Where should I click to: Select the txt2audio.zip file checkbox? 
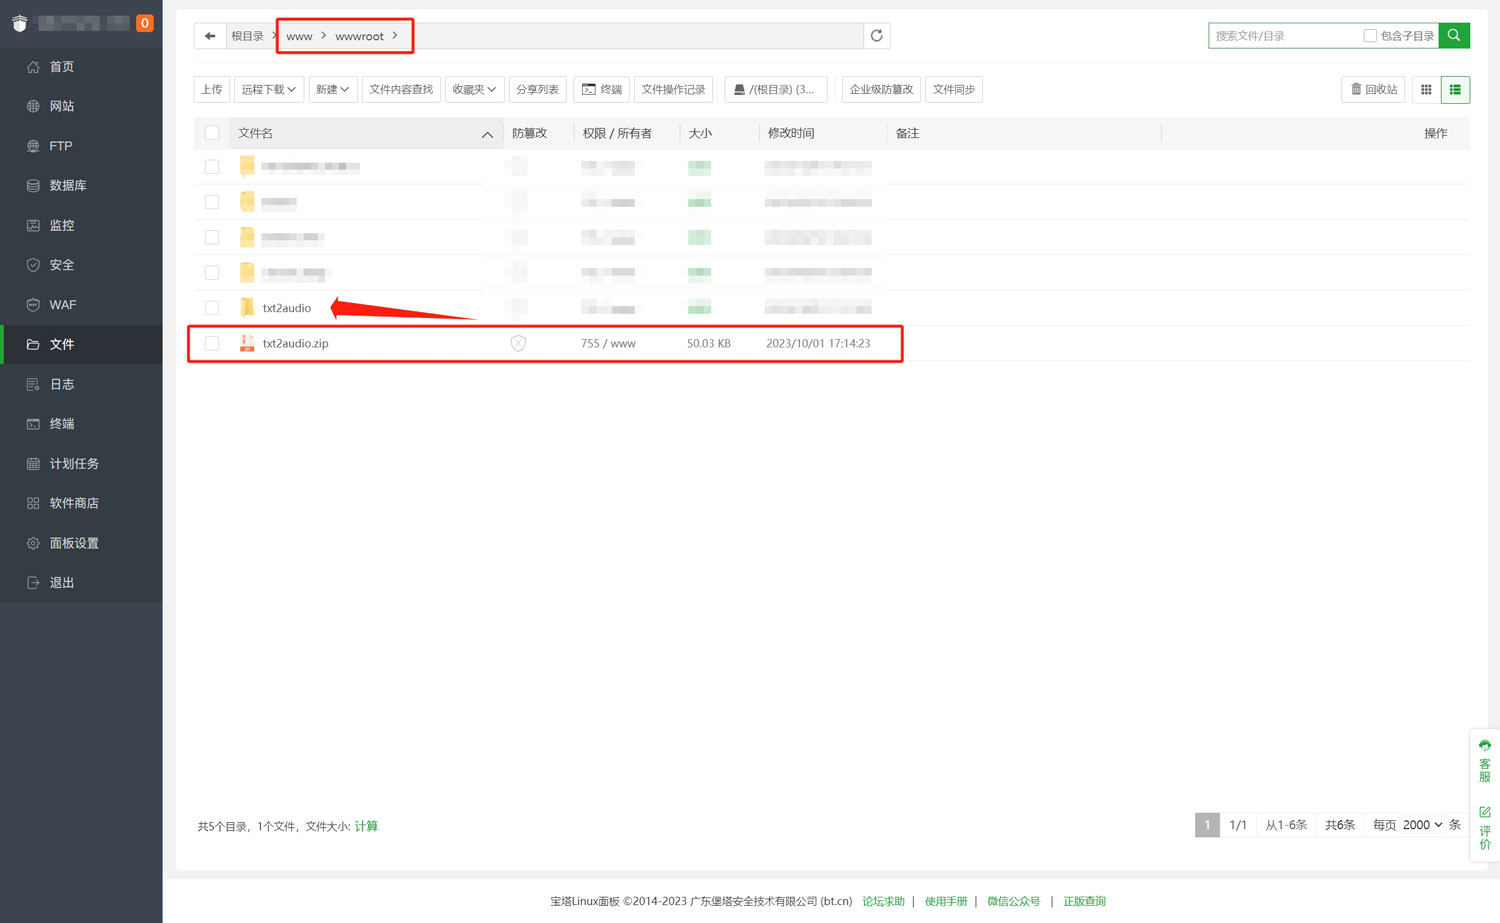(x=212, y=344)
